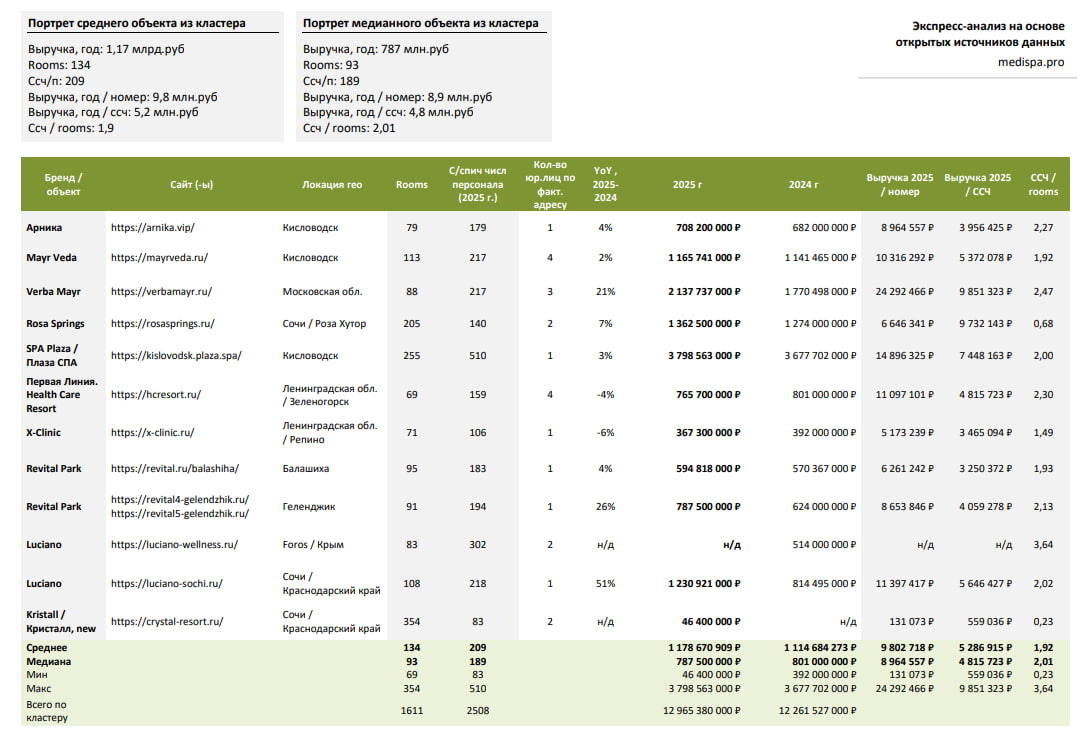The height and width of the screenshot is (749, 1077).
Task: Open the https://hcresort.ru/ link
Action: coord(156,394)
